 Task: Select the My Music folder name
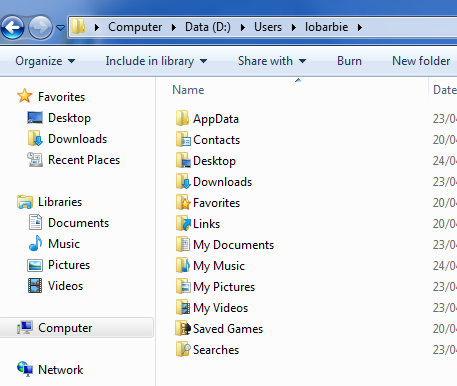[219, 266]
